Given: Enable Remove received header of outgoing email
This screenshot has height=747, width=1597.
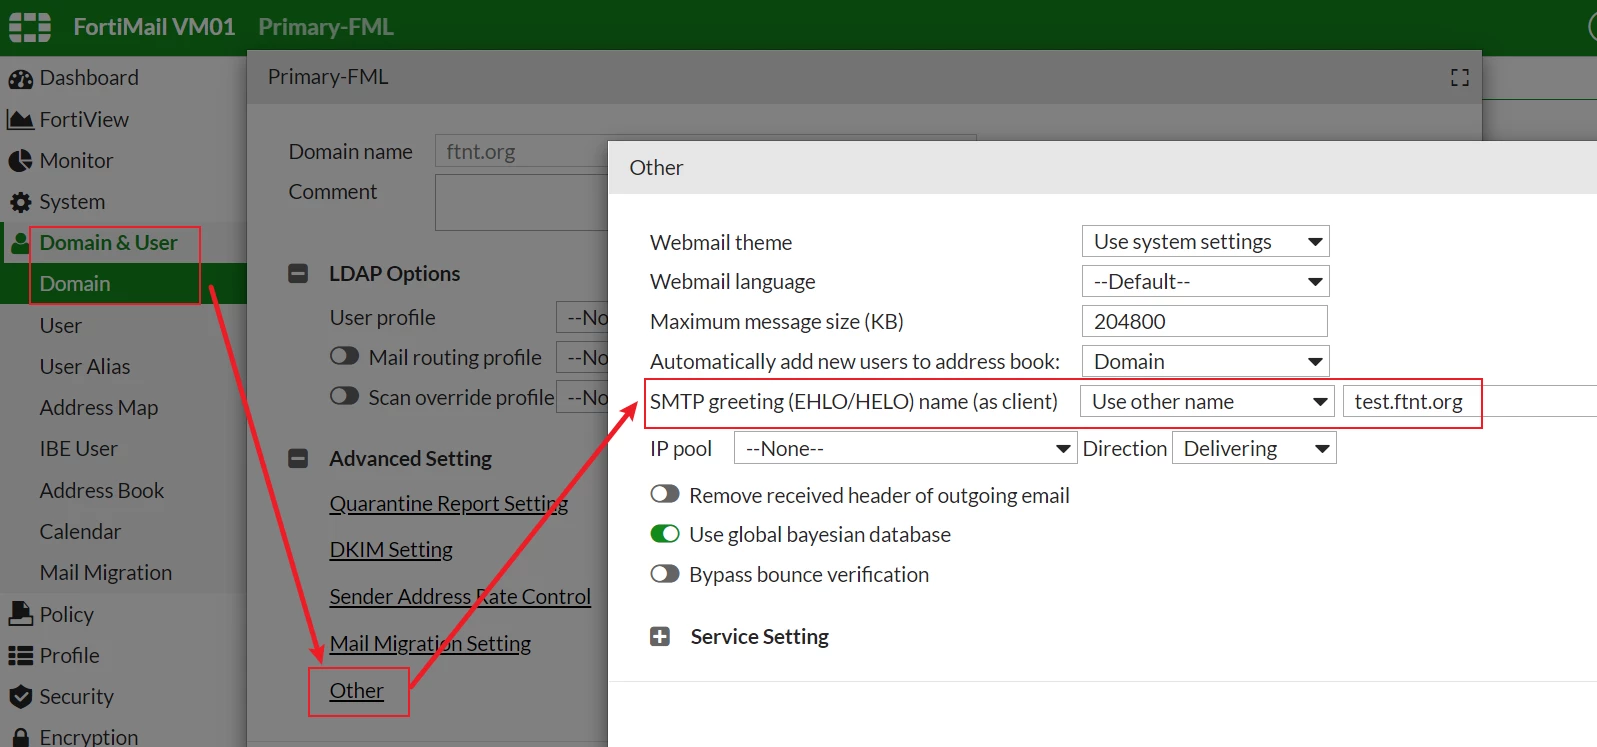Looking at the screenshot, I should (x=665, y=495).
